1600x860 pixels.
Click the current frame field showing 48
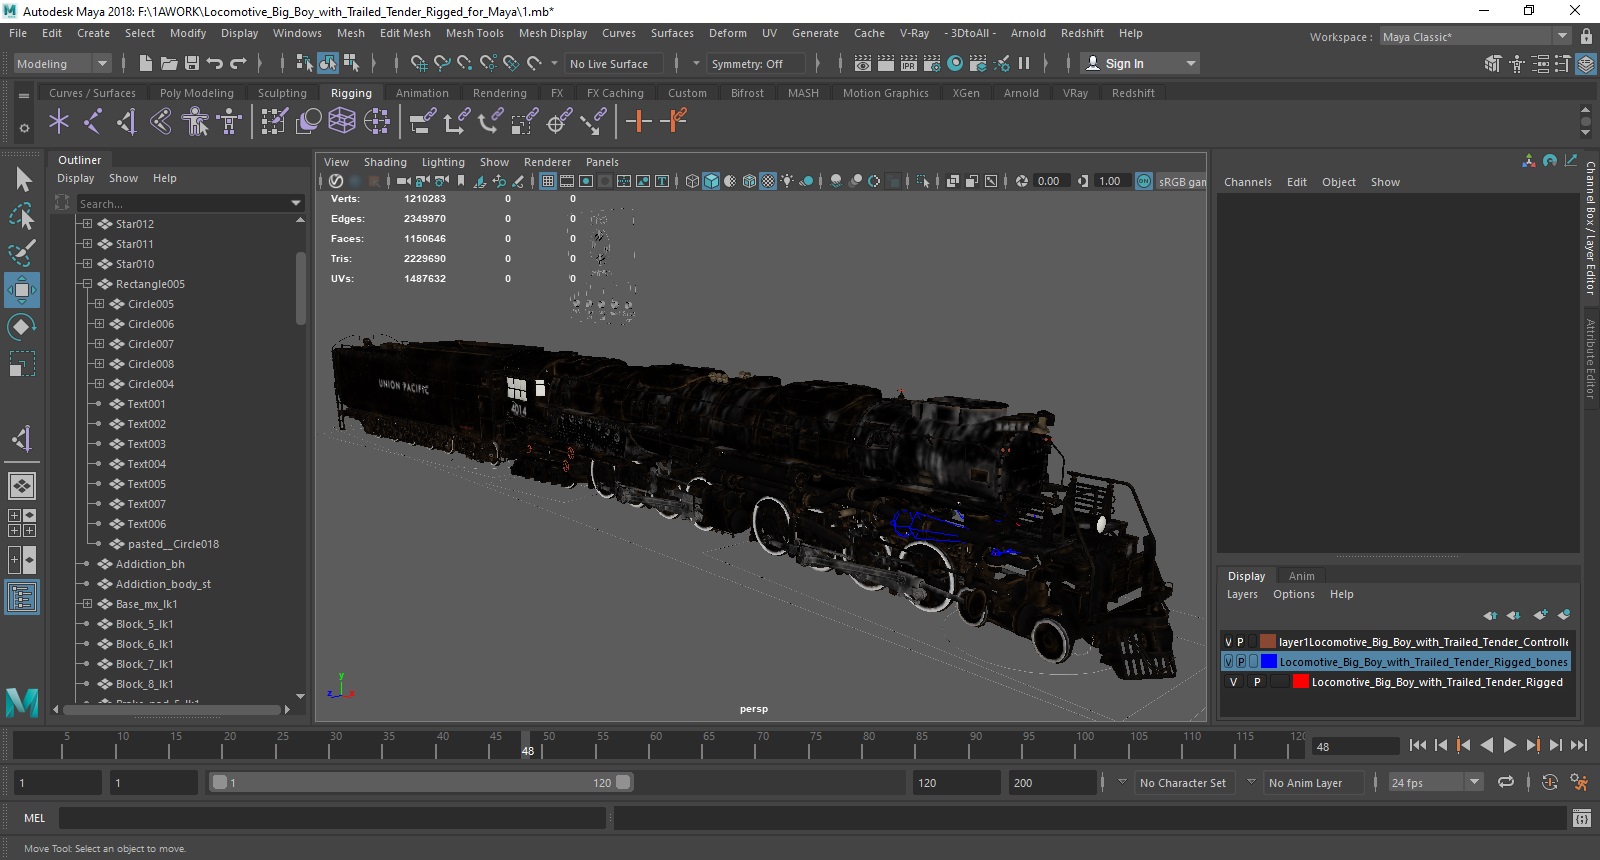[x=1355, y=747]
